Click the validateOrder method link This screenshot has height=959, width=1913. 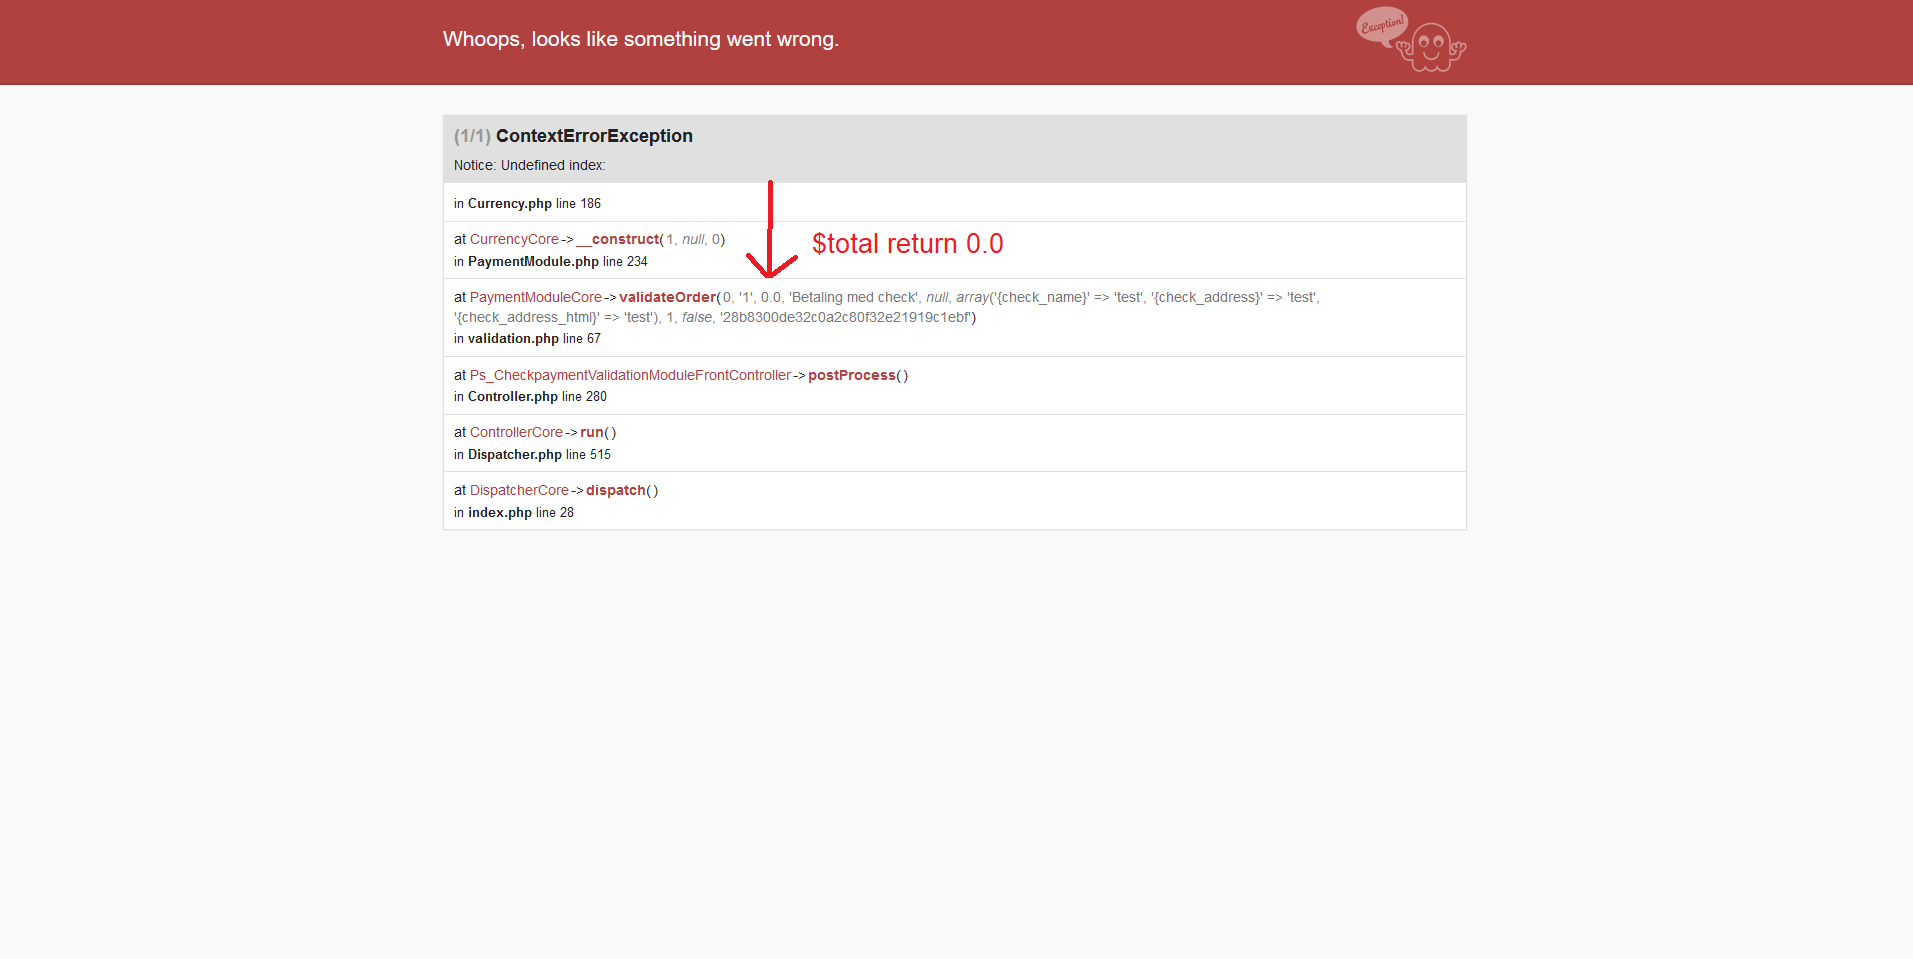pos(668,298)
